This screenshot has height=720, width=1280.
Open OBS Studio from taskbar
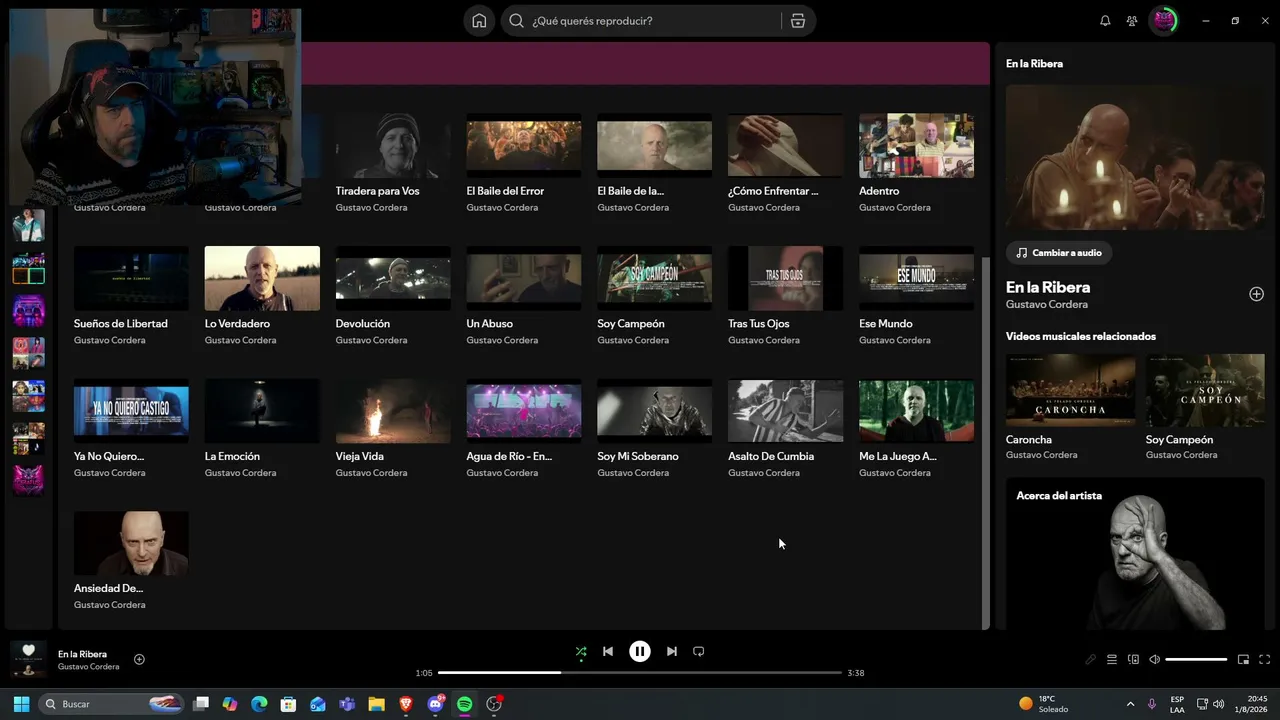[494, 704]
